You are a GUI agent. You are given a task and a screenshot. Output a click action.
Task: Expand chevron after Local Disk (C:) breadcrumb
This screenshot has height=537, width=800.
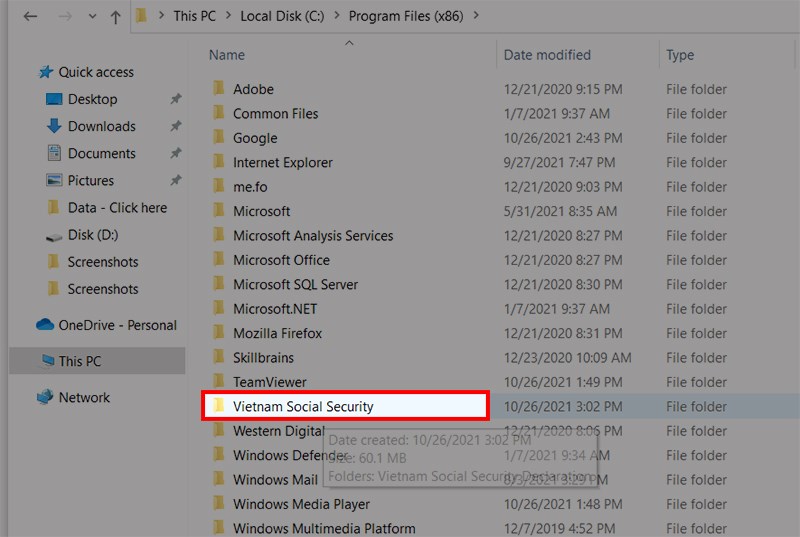(x=337, y=16)
